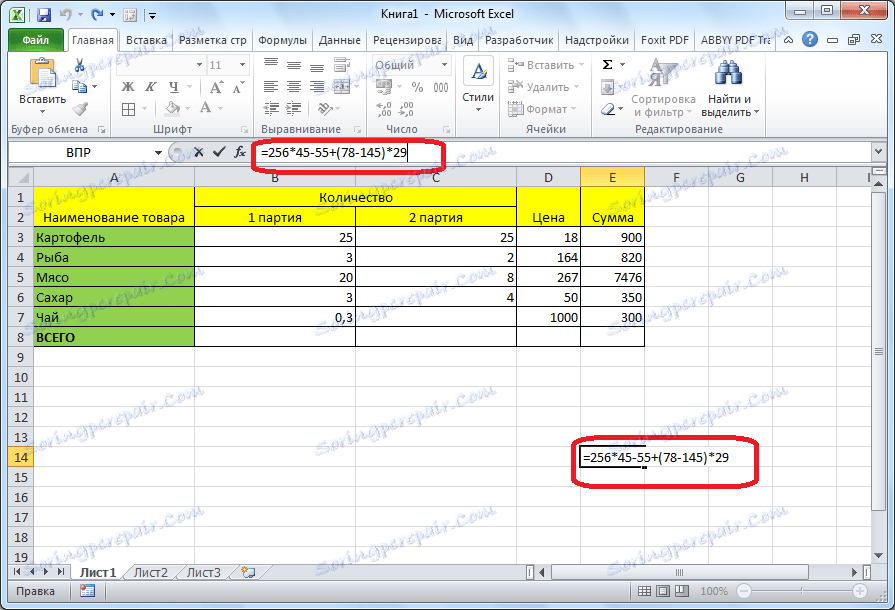Screen dimensions: 895x610
Task: Click the AutoSum Σ icon
Action: 607,65
